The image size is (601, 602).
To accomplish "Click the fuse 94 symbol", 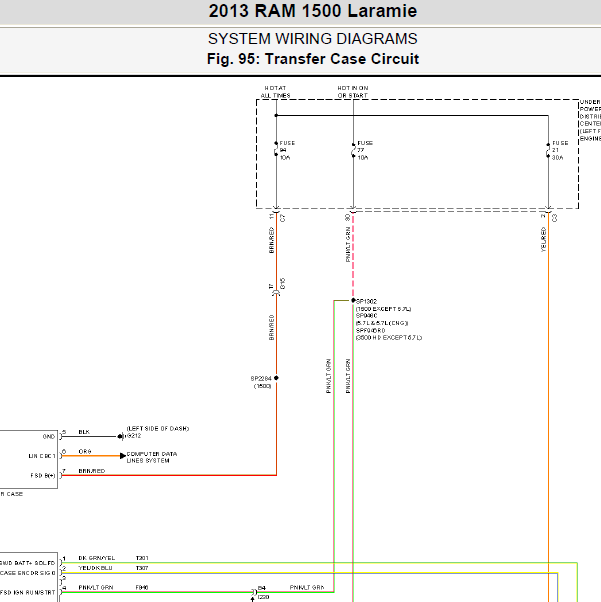I will pos(276,149).
